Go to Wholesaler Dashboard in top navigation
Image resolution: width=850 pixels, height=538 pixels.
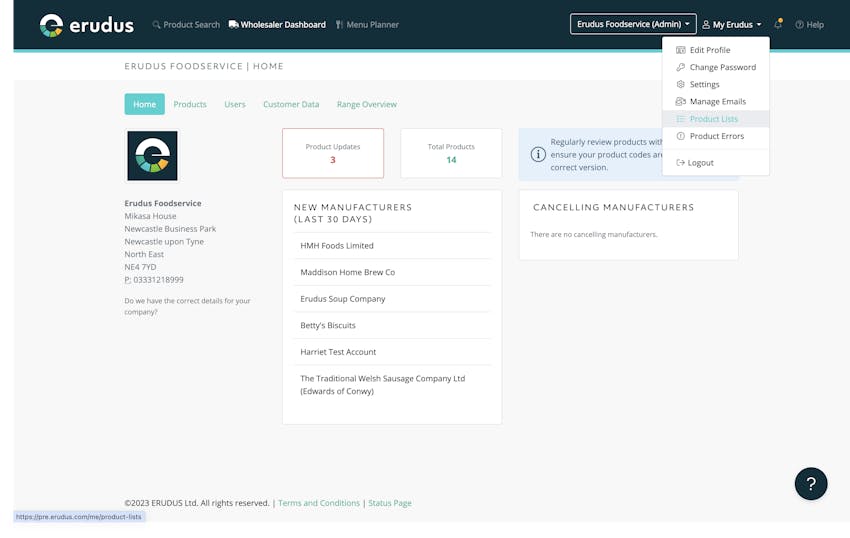(x=277, y=24)
